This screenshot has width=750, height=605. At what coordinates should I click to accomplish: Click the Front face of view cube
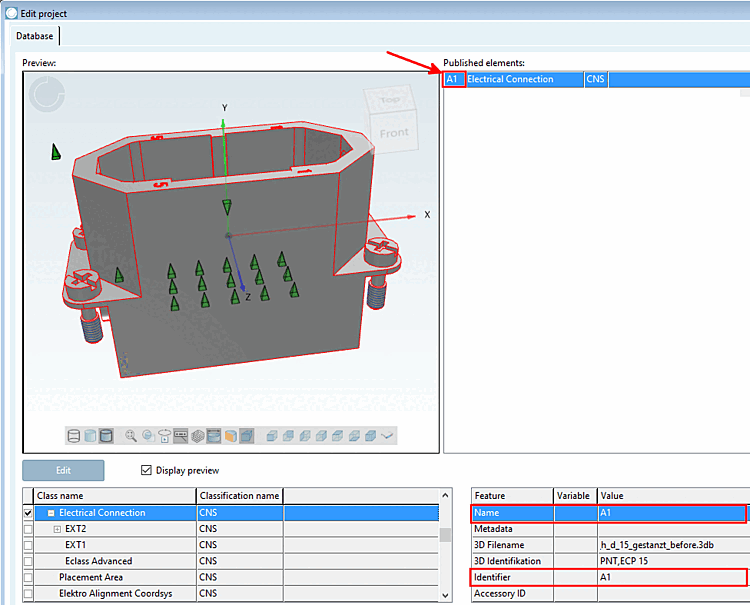point(394,132)
